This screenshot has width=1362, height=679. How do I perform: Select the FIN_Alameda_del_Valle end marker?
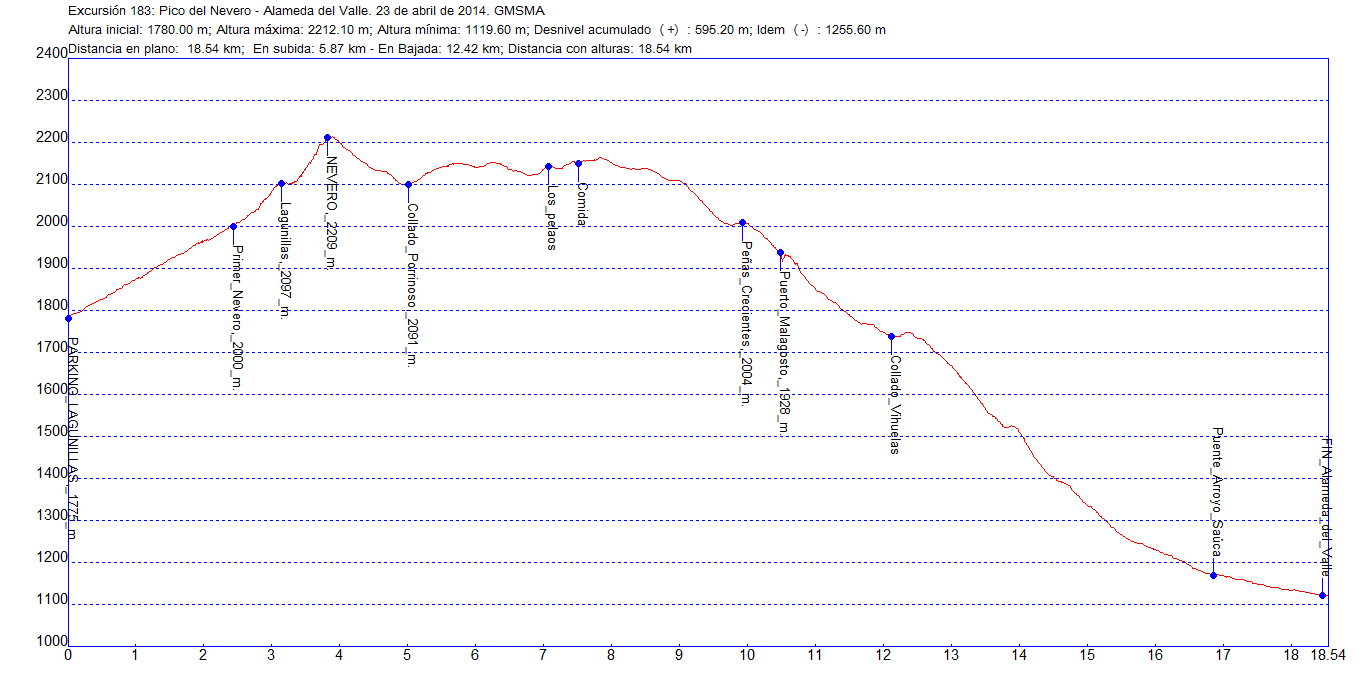1323,595
